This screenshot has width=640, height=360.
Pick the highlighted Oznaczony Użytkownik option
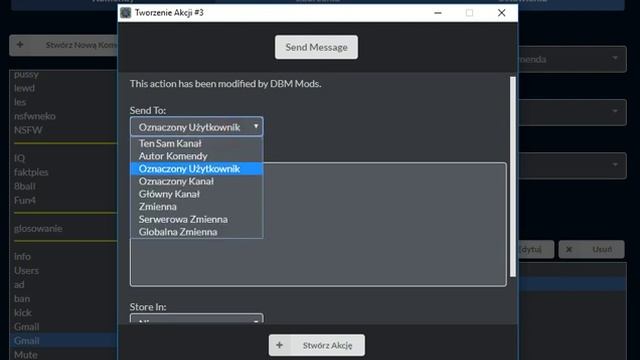(196, 169)
